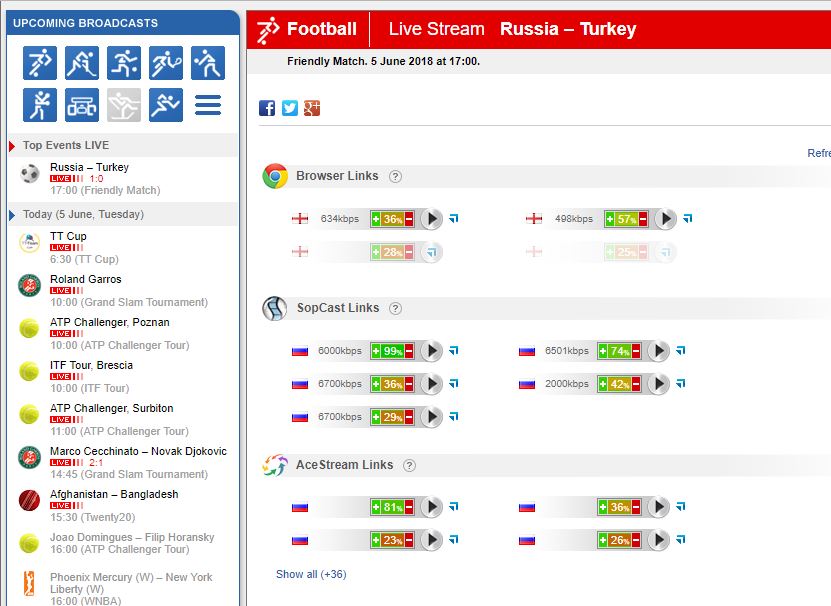
Task: Open the ice hockey category icon
Action: coord(82,63)
